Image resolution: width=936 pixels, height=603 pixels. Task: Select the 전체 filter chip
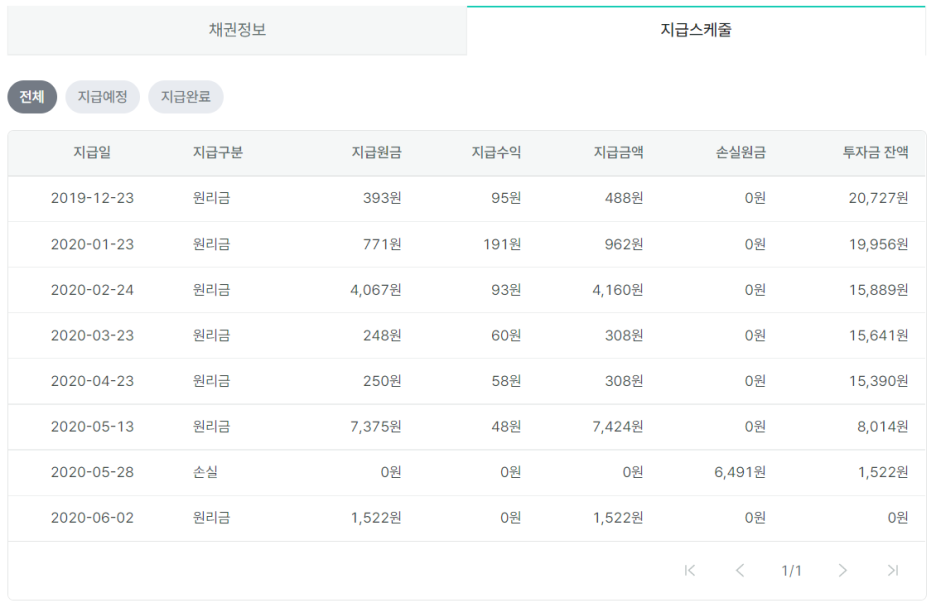pyautogui.click(x=32, y=97)
